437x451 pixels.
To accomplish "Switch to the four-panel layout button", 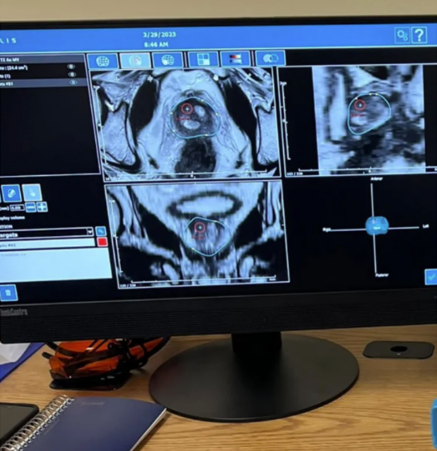I will click(x=203, y=59).
